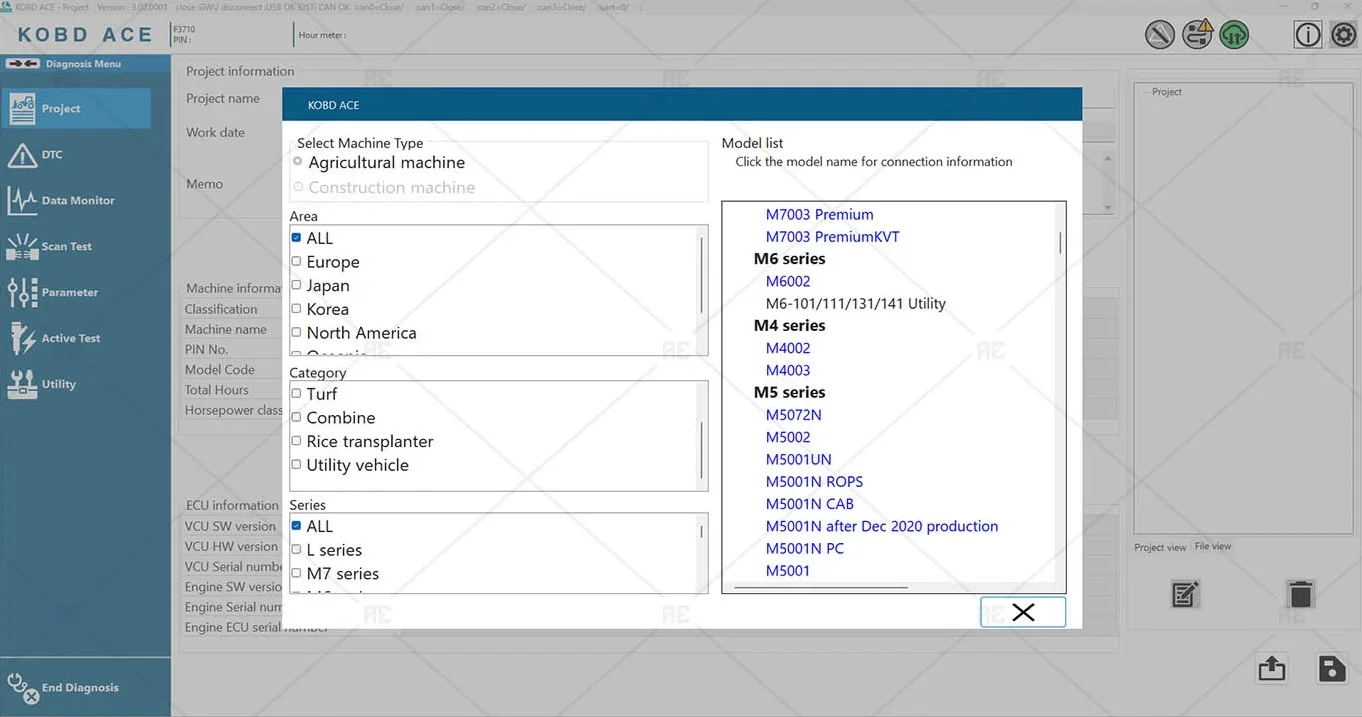Click the connection warning status icon
Viewport: 1362px width, 717px height.
1197,35
